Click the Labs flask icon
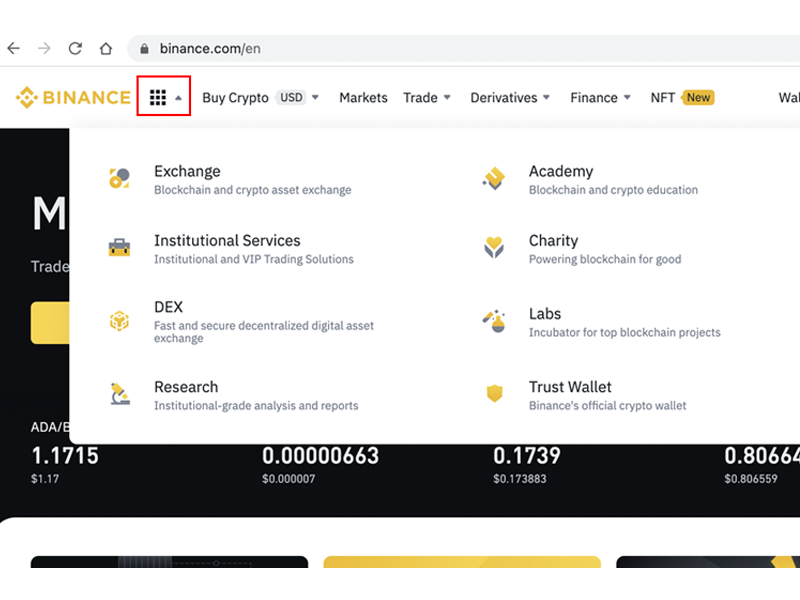 point(494,321)
